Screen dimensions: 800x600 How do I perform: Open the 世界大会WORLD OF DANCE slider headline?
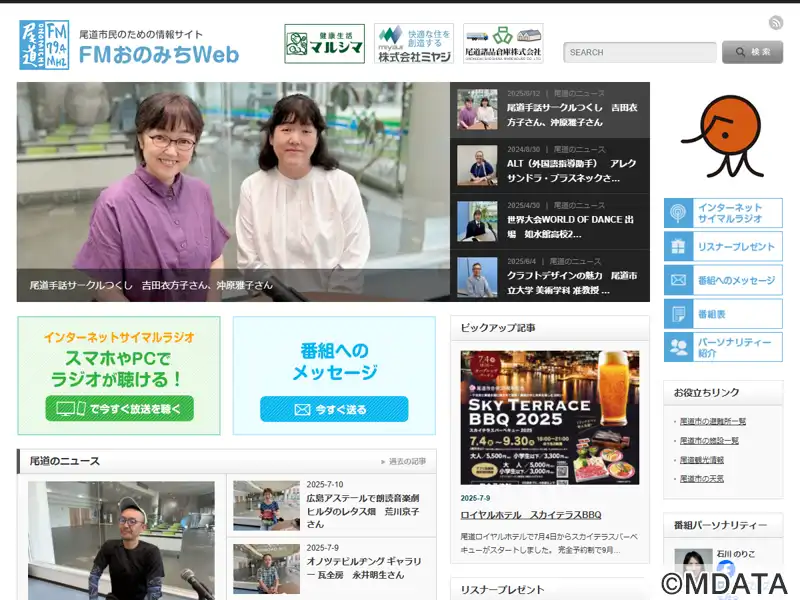coord(570,227)
